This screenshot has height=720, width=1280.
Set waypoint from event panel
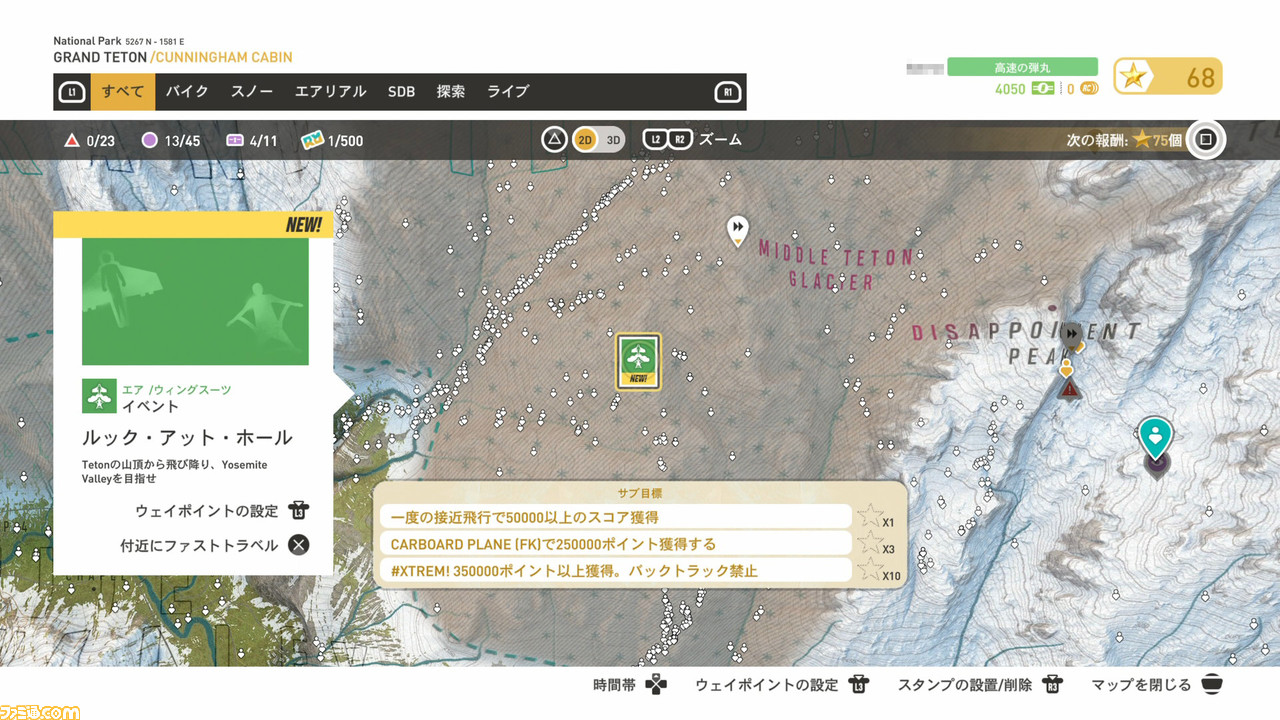click(x=222, y=511)
